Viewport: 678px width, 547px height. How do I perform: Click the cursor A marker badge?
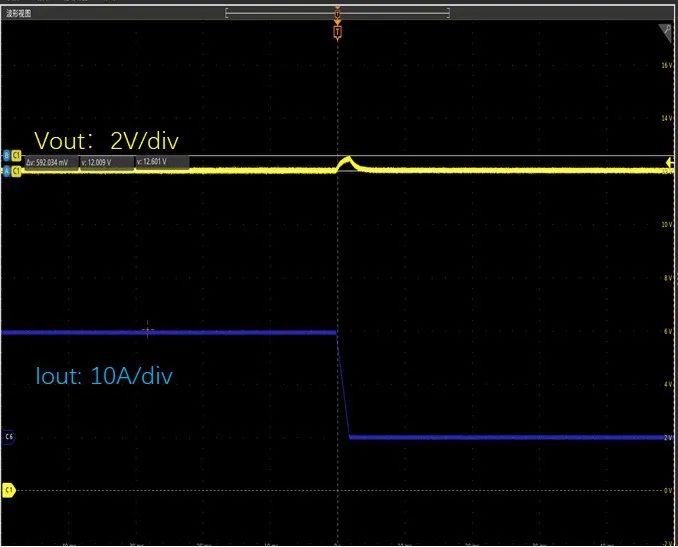(7, 172)
